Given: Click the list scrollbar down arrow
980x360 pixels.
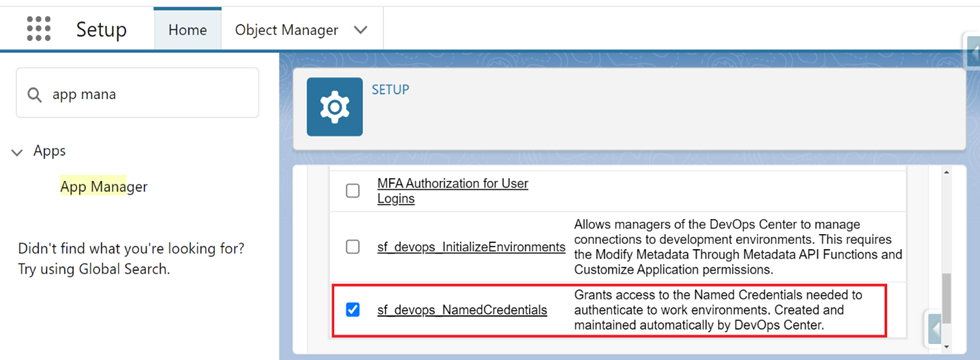Looking at the screenshot, I should [x=946, y=346].
